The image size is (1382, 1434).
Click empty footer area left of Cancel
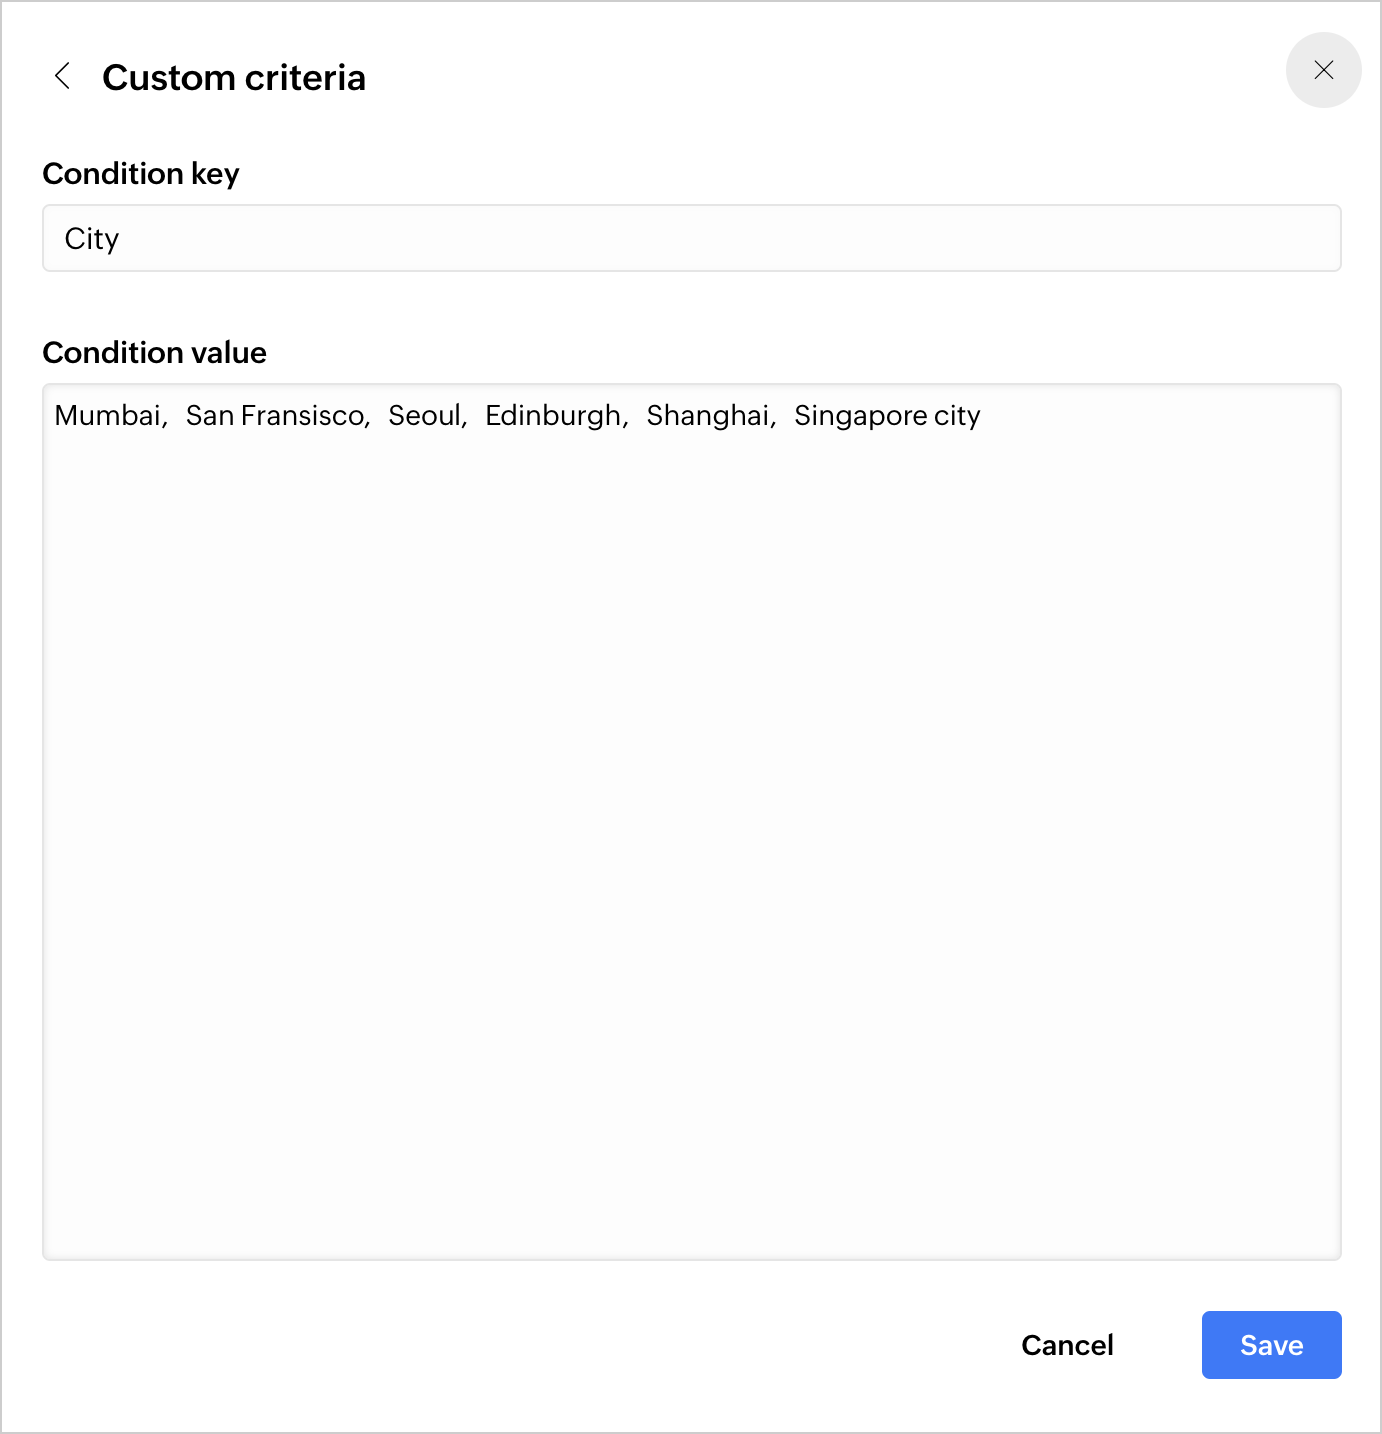pos(500,1345)
